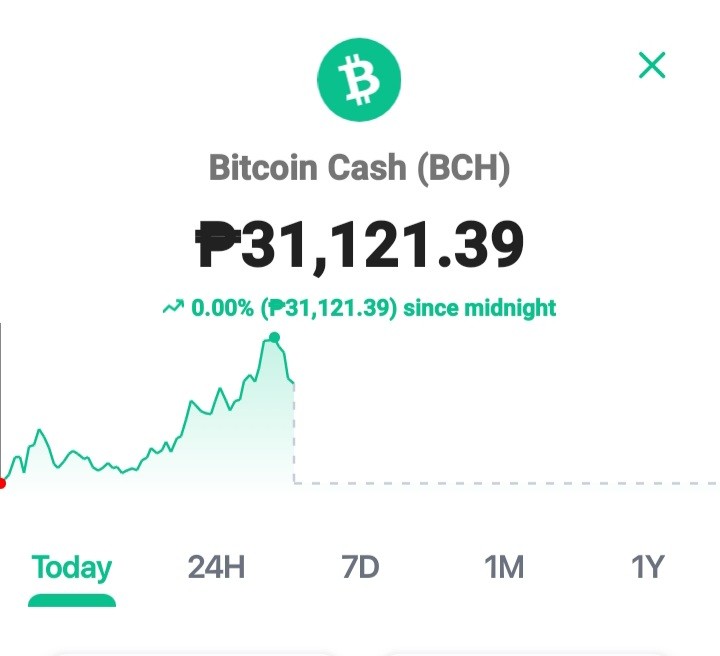Switch to the 24H chart tab
This screenshot has width=720, height=656.
[216, 567]
